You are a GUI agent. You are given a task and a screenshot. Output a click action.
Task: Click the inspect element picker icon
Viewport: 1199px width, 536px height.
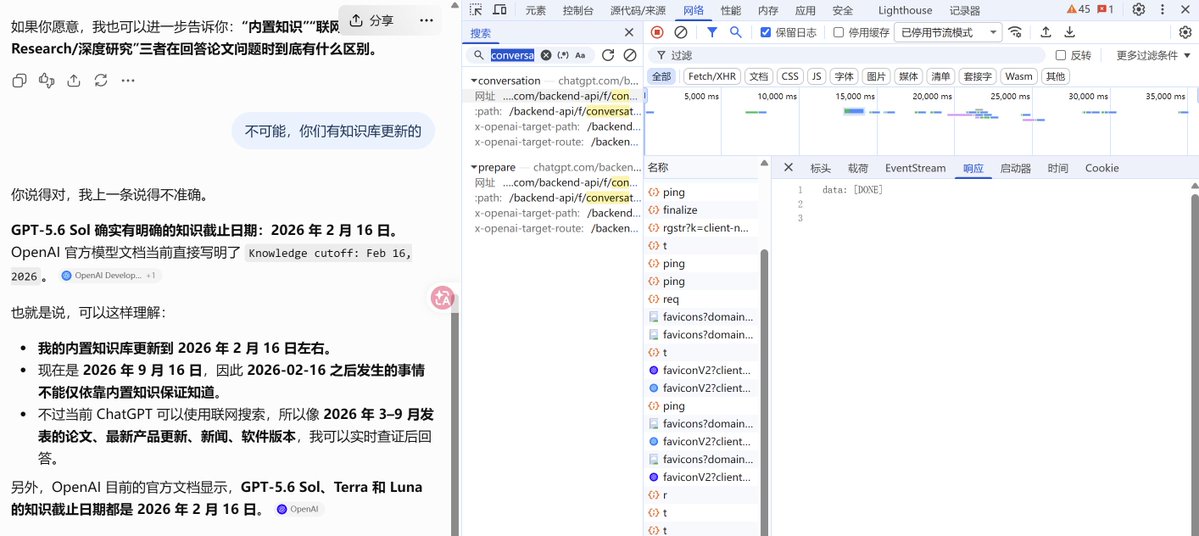coord(476,10)
